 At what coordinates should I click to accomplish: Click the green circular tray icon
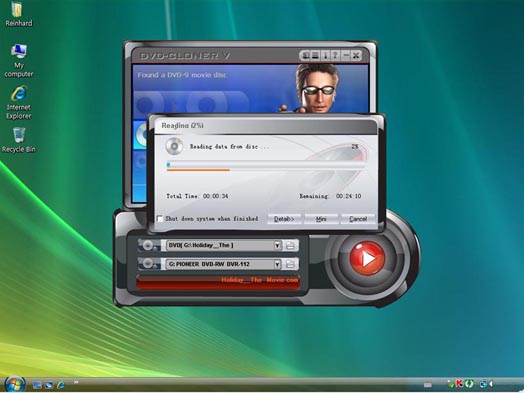469,384
